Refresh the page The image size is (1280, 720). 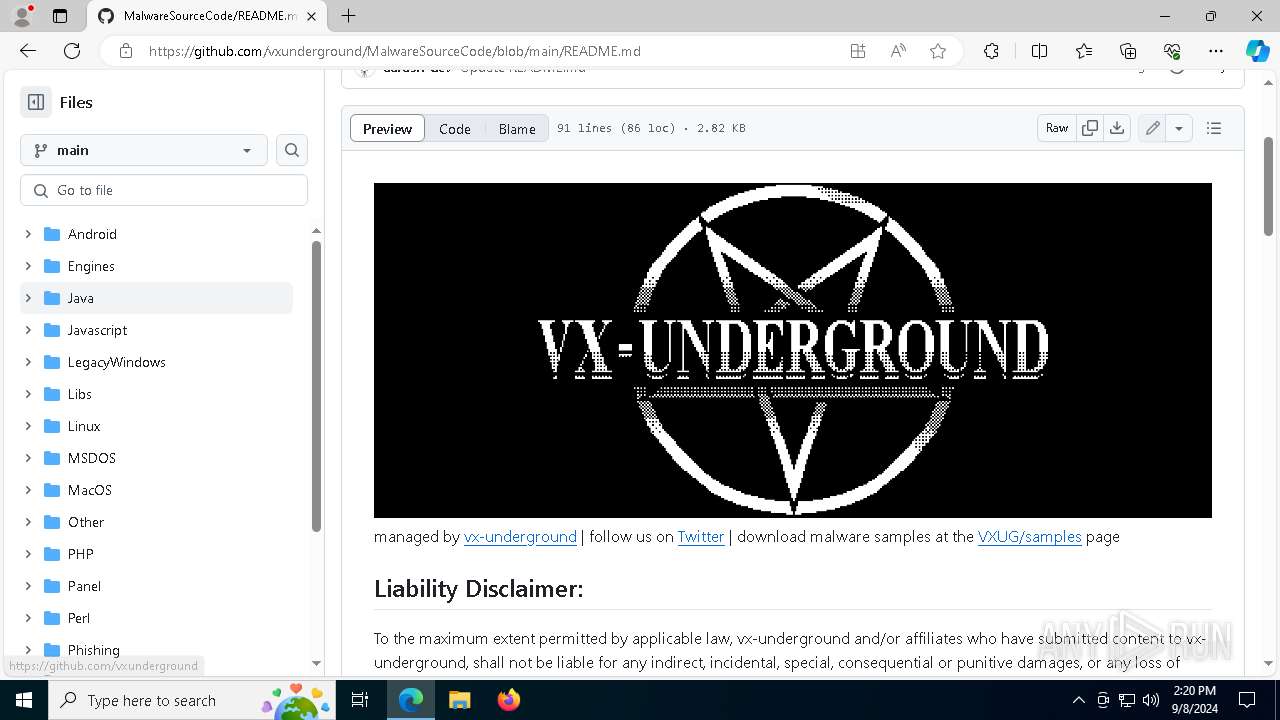click(x=72, y=51)
